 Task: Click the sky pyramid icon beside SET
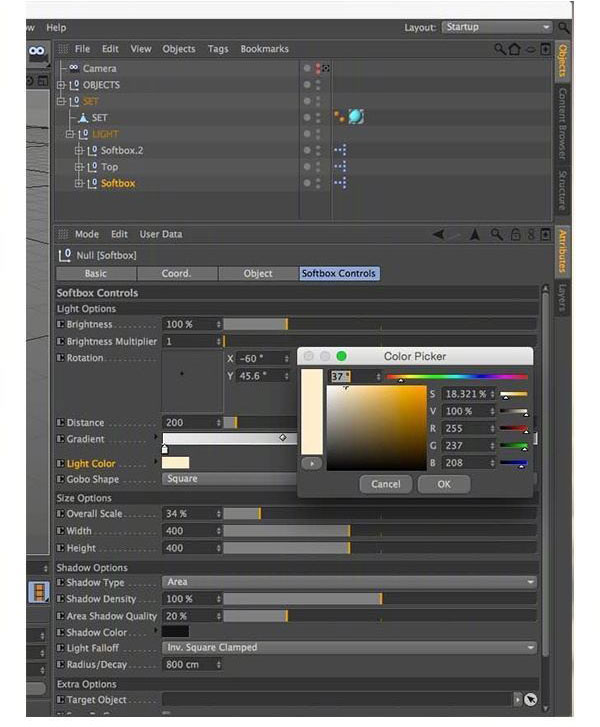[x=83, y=117]
